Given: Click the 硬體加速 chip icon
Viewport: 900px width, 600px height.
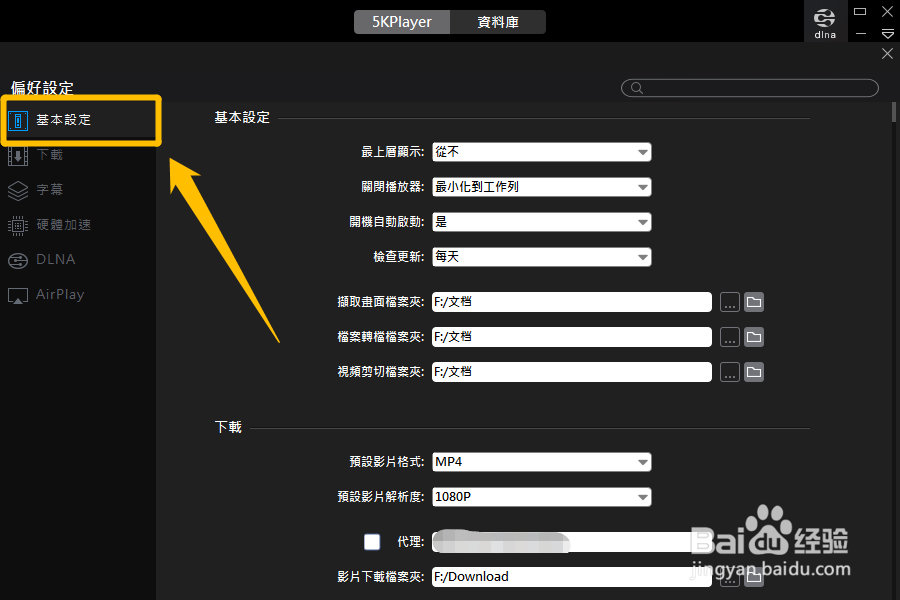Looking at the screenshot, I should pos(18,226).
